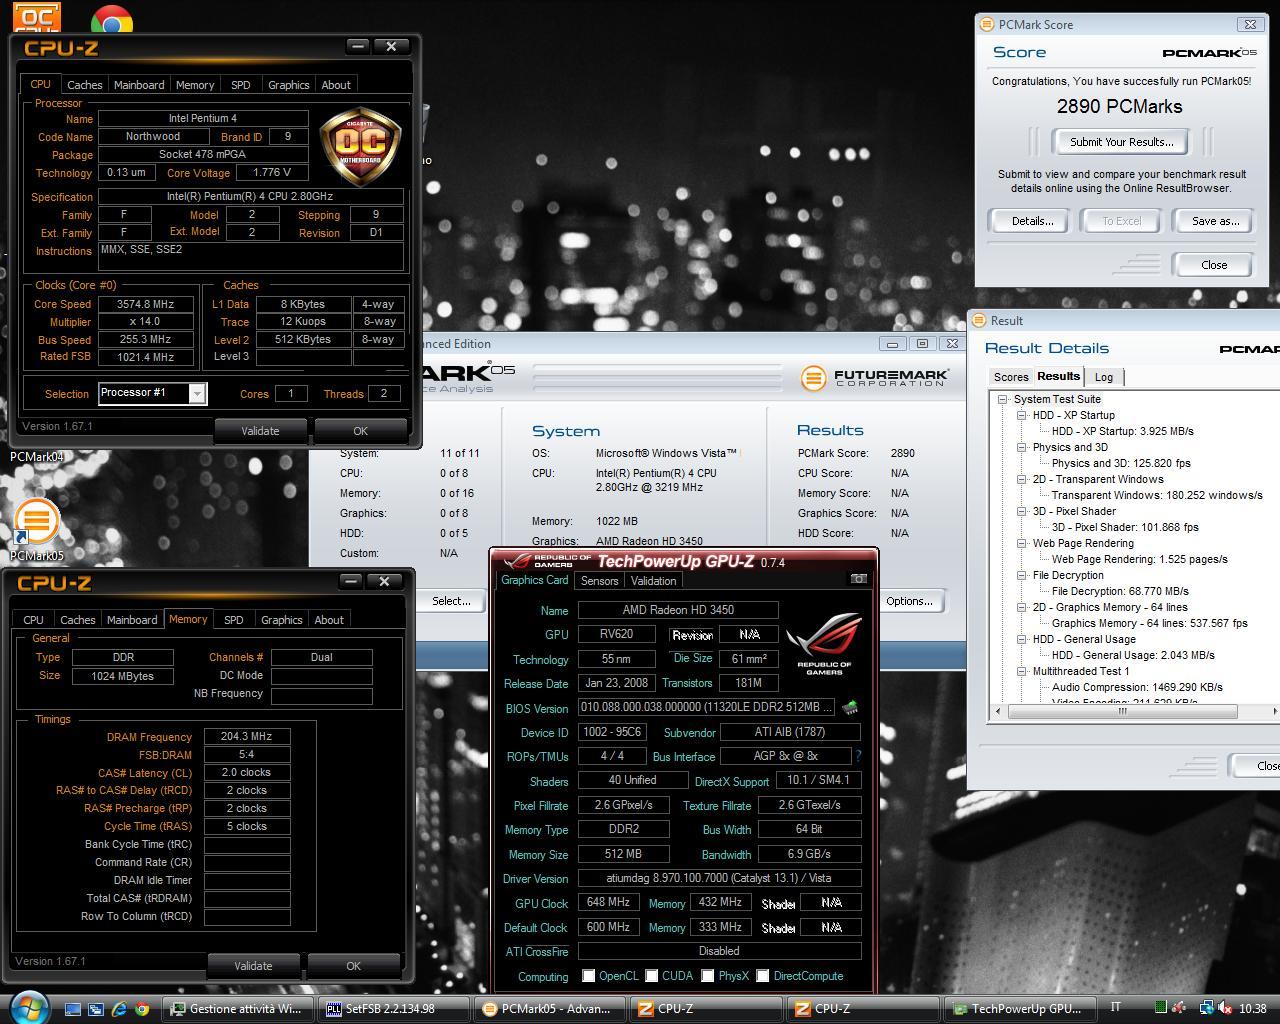Image resolution: width=1280 pixels, height=1024 pixels.
Task: Click the IT language indicator in taskbar
Action: tap(1116, 1008)
